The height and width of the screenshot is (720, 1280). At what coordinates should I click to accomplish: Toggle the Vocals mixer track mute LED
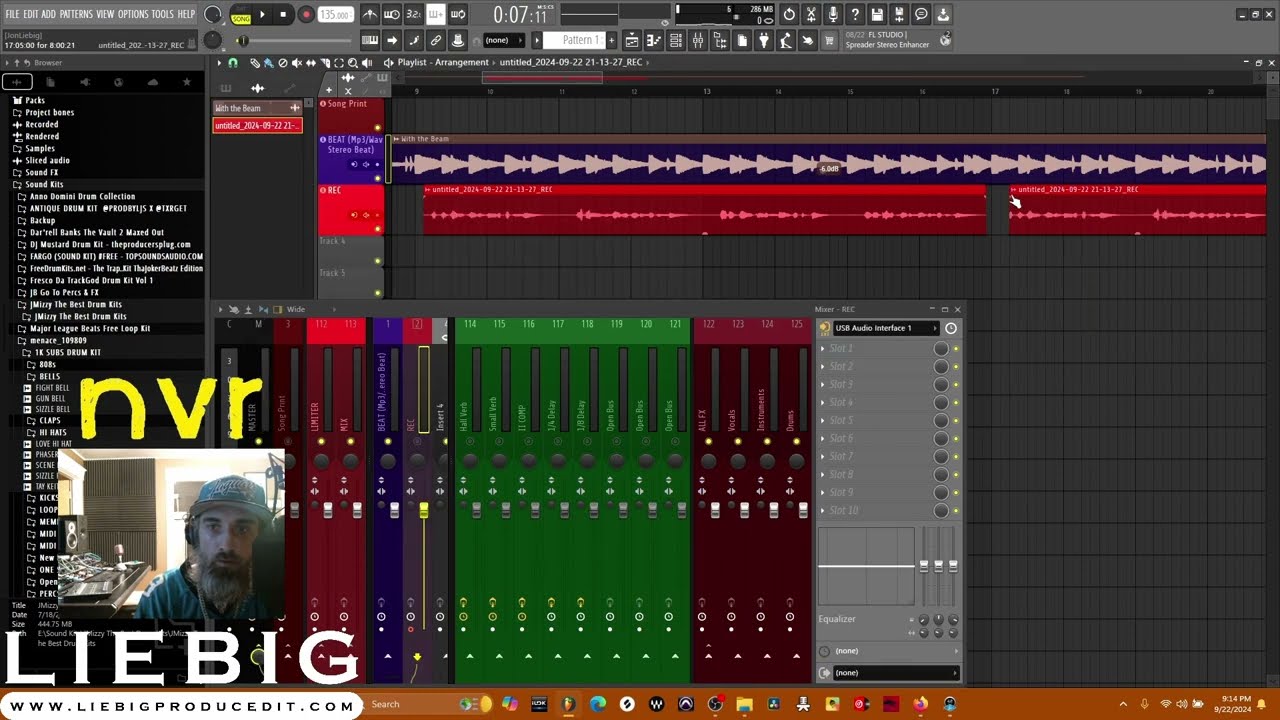(738, 441)
